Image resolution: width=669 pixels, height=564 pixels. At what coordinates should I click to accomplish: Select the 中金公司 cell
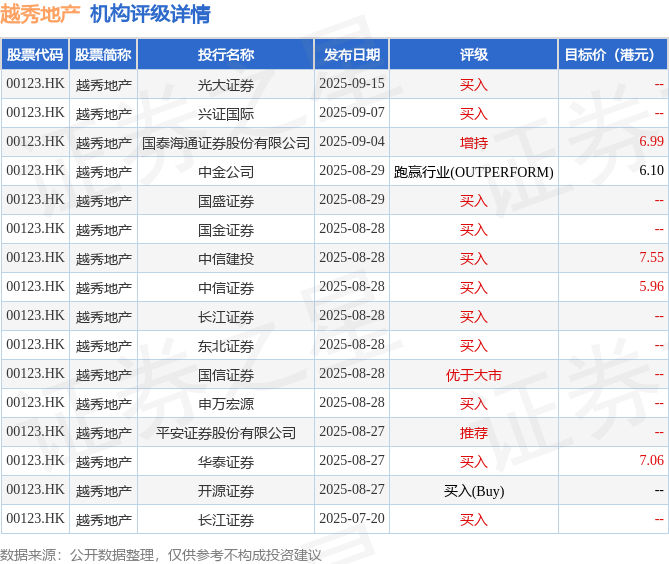[226, 172]
